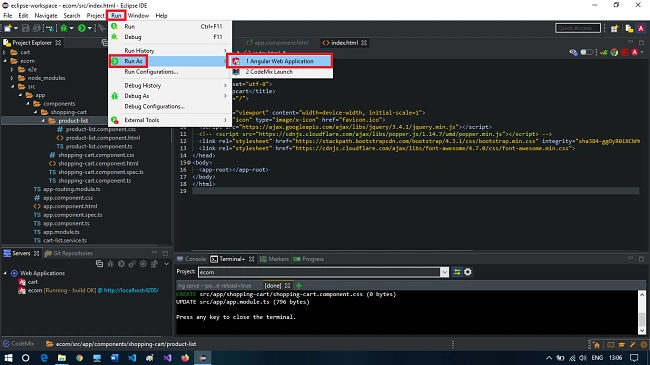650x365 pixels.
Task: Select 1 Angular Web Application
Action: [280, 61]
